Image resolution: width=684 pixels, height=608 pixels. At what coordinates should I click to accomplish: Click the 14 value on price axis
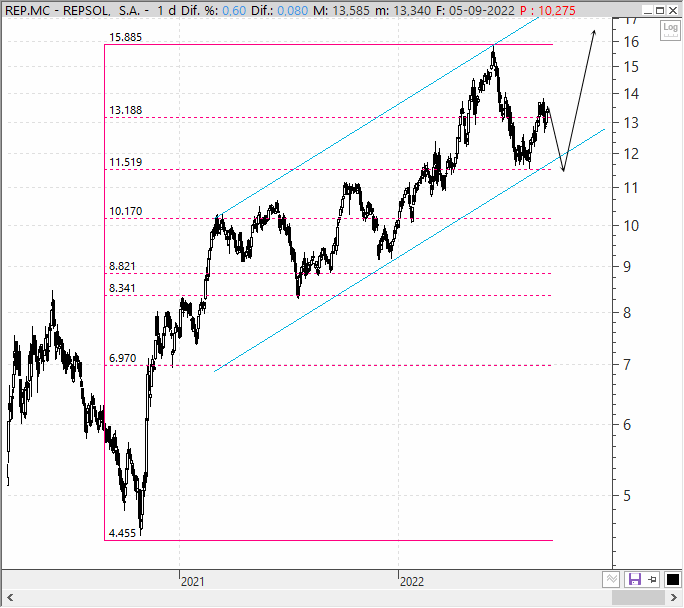tap(631, 93)
